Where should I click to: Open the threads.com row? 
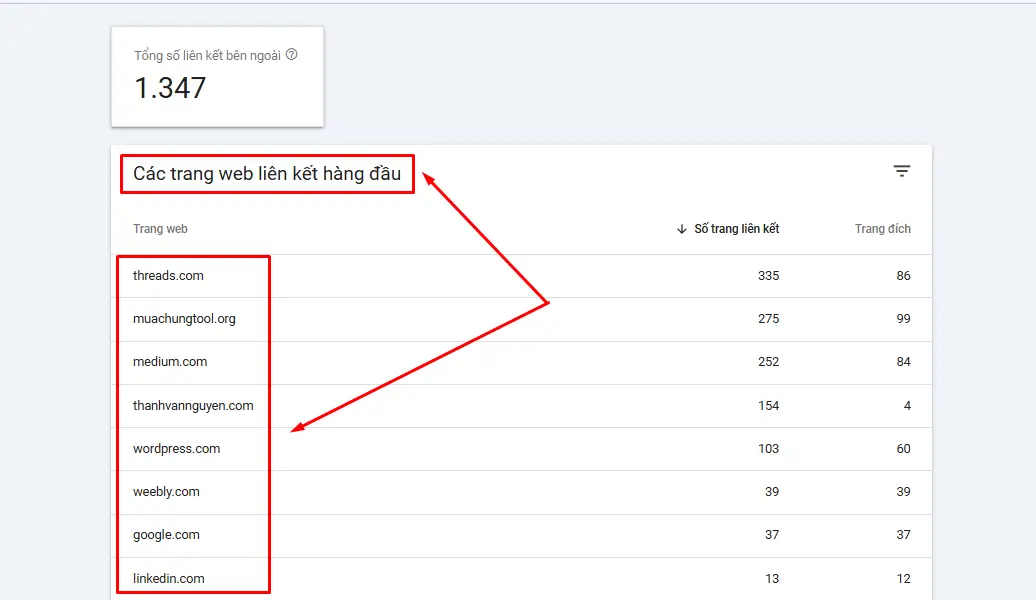coord(168,276)
